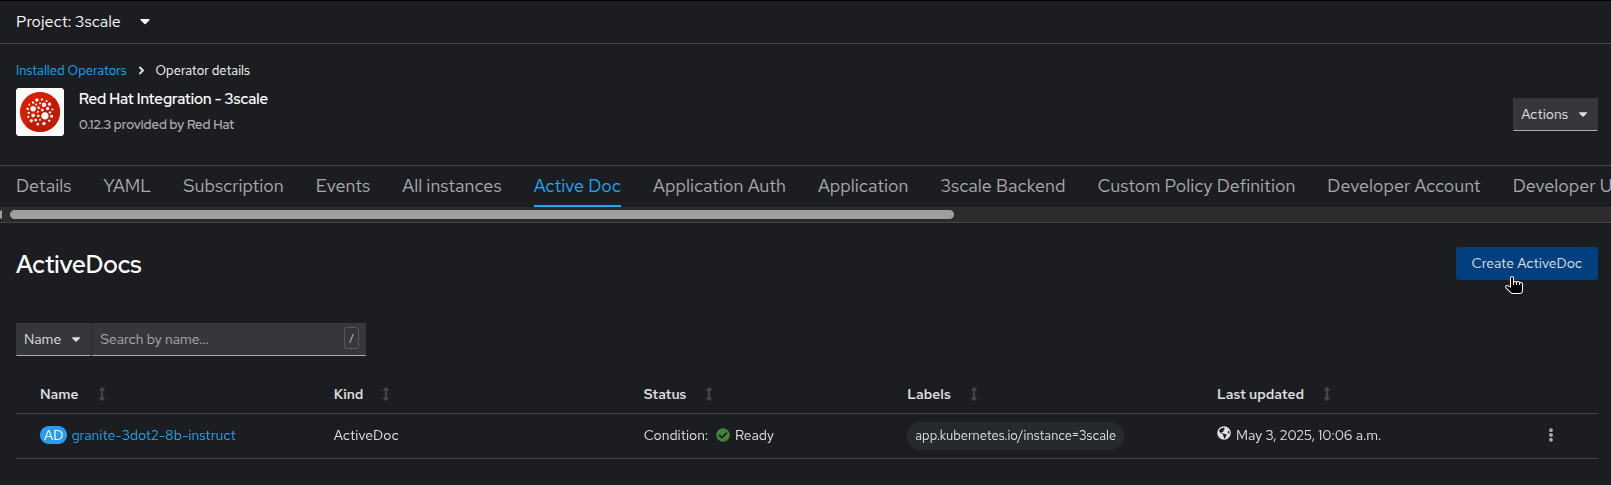Click the green Ready check icon
Viewport: 1611px width, 485px height.
coord(723,436)
